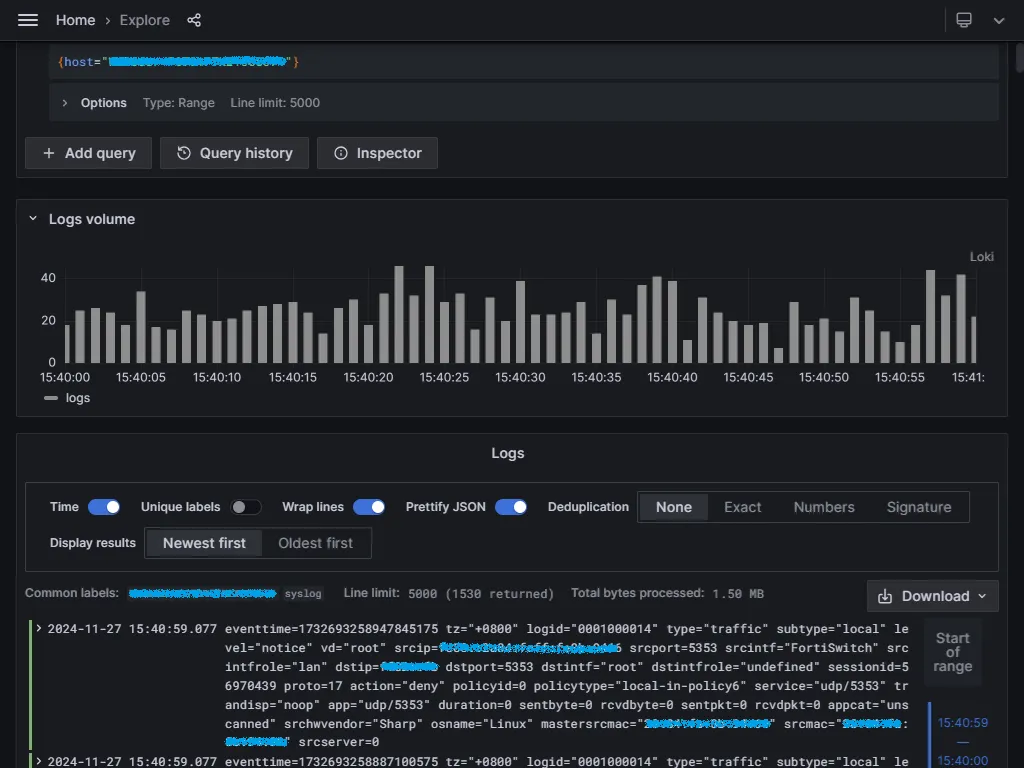The image size is (1024, 768).
Task: Toggle the Wrap lines switch
Action: 369,507
